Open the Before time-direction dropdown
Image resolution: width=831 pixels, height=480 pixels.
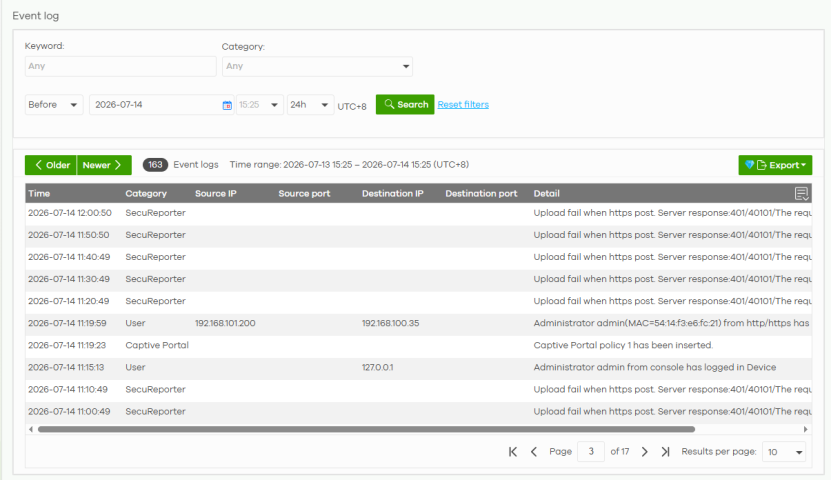pos(54,105)
